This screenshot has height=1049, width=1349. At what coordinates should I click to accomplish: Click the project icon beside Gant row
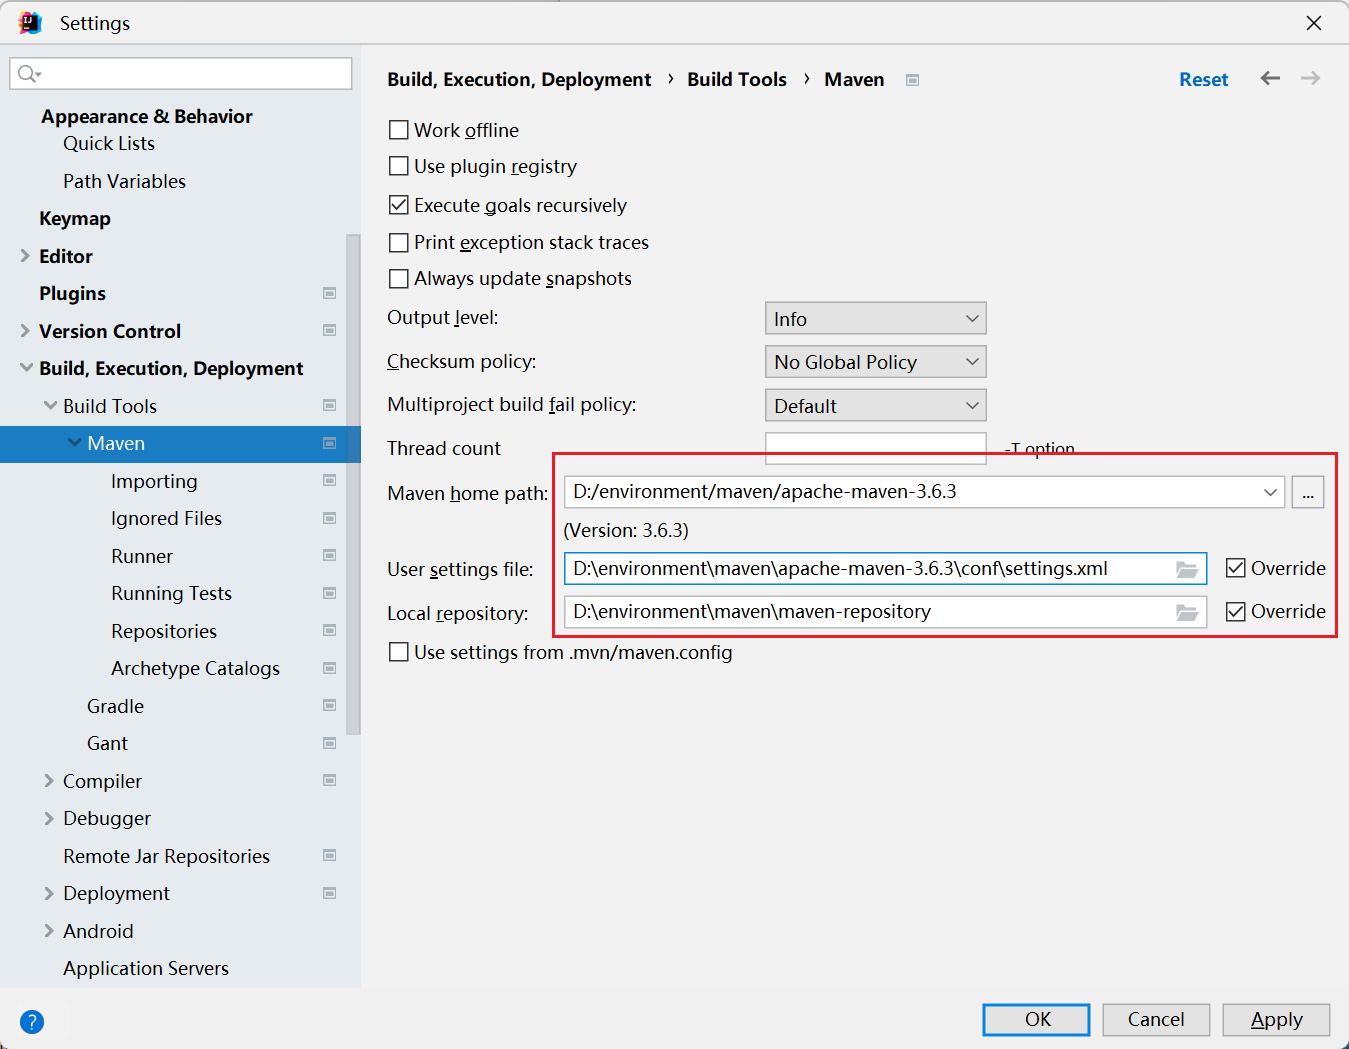[x=329, y=743]
